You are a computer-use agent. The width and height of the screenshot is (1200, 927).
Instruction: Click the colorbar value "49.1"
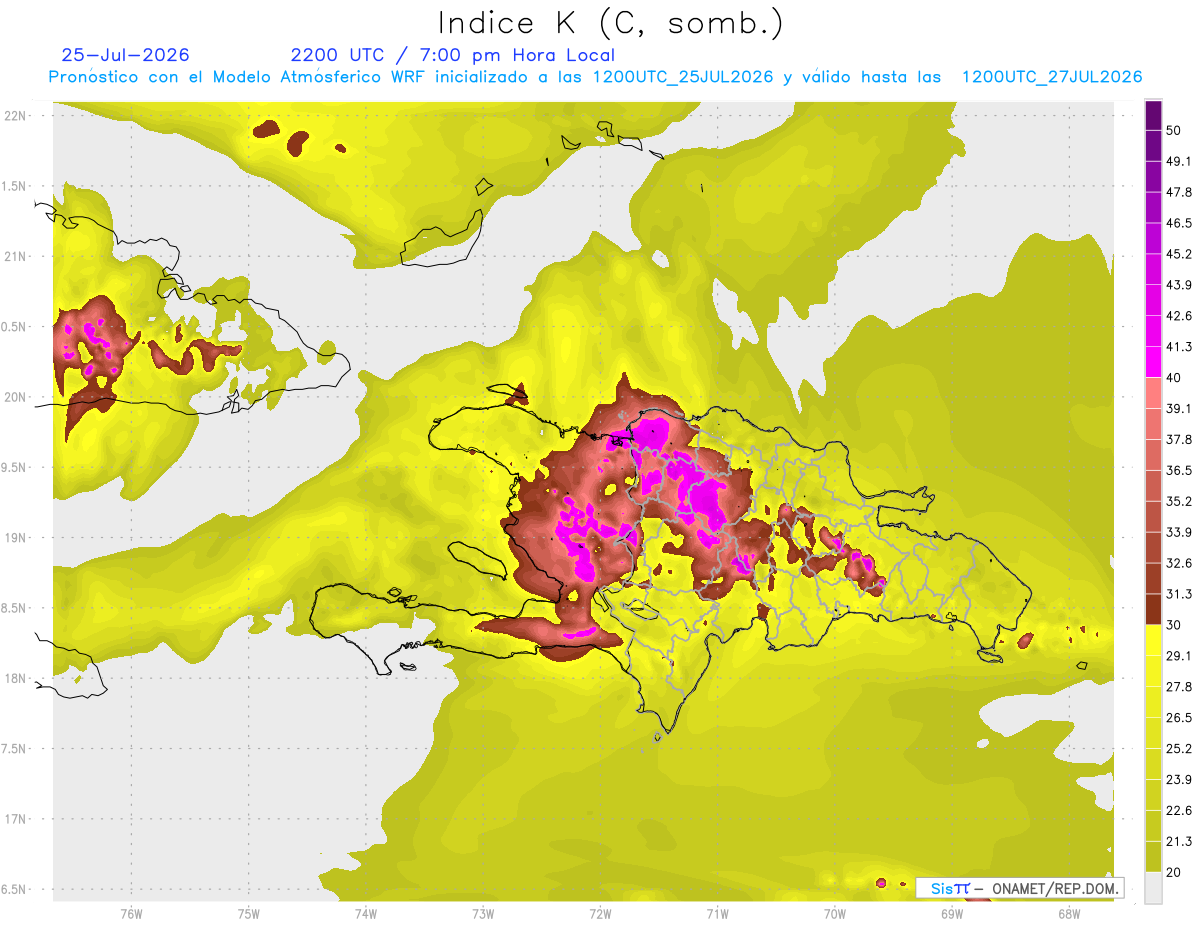[x=1178, y=161]
